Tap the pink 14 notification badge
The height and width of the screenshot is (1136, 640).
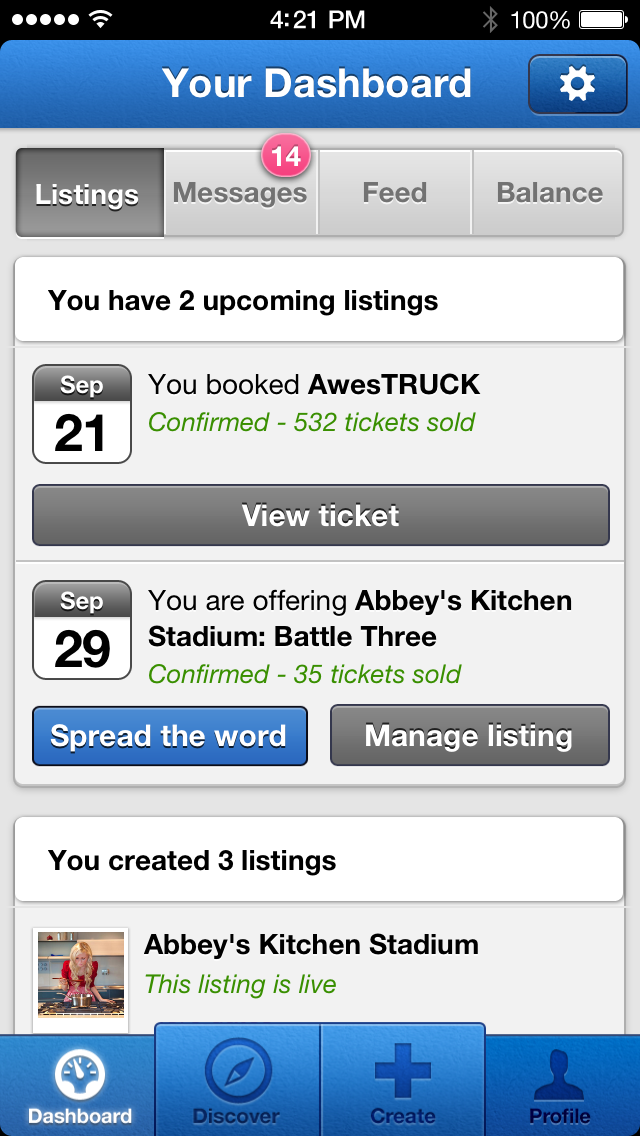pyautogui.click(x=286, y=156)
